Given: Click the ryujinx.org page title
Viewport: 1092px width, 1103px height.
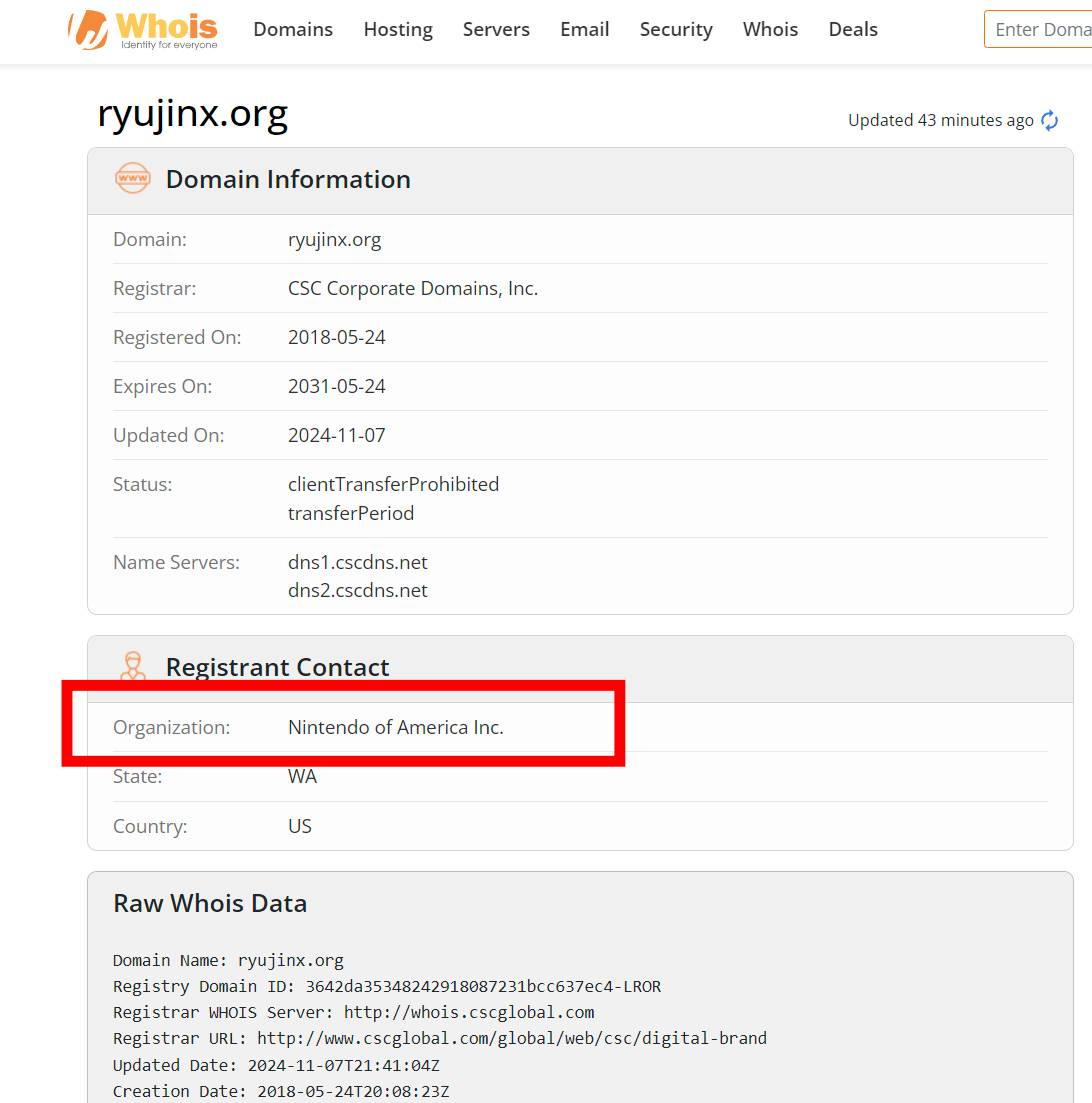Looking at the screenshot, I should point(193,114).
